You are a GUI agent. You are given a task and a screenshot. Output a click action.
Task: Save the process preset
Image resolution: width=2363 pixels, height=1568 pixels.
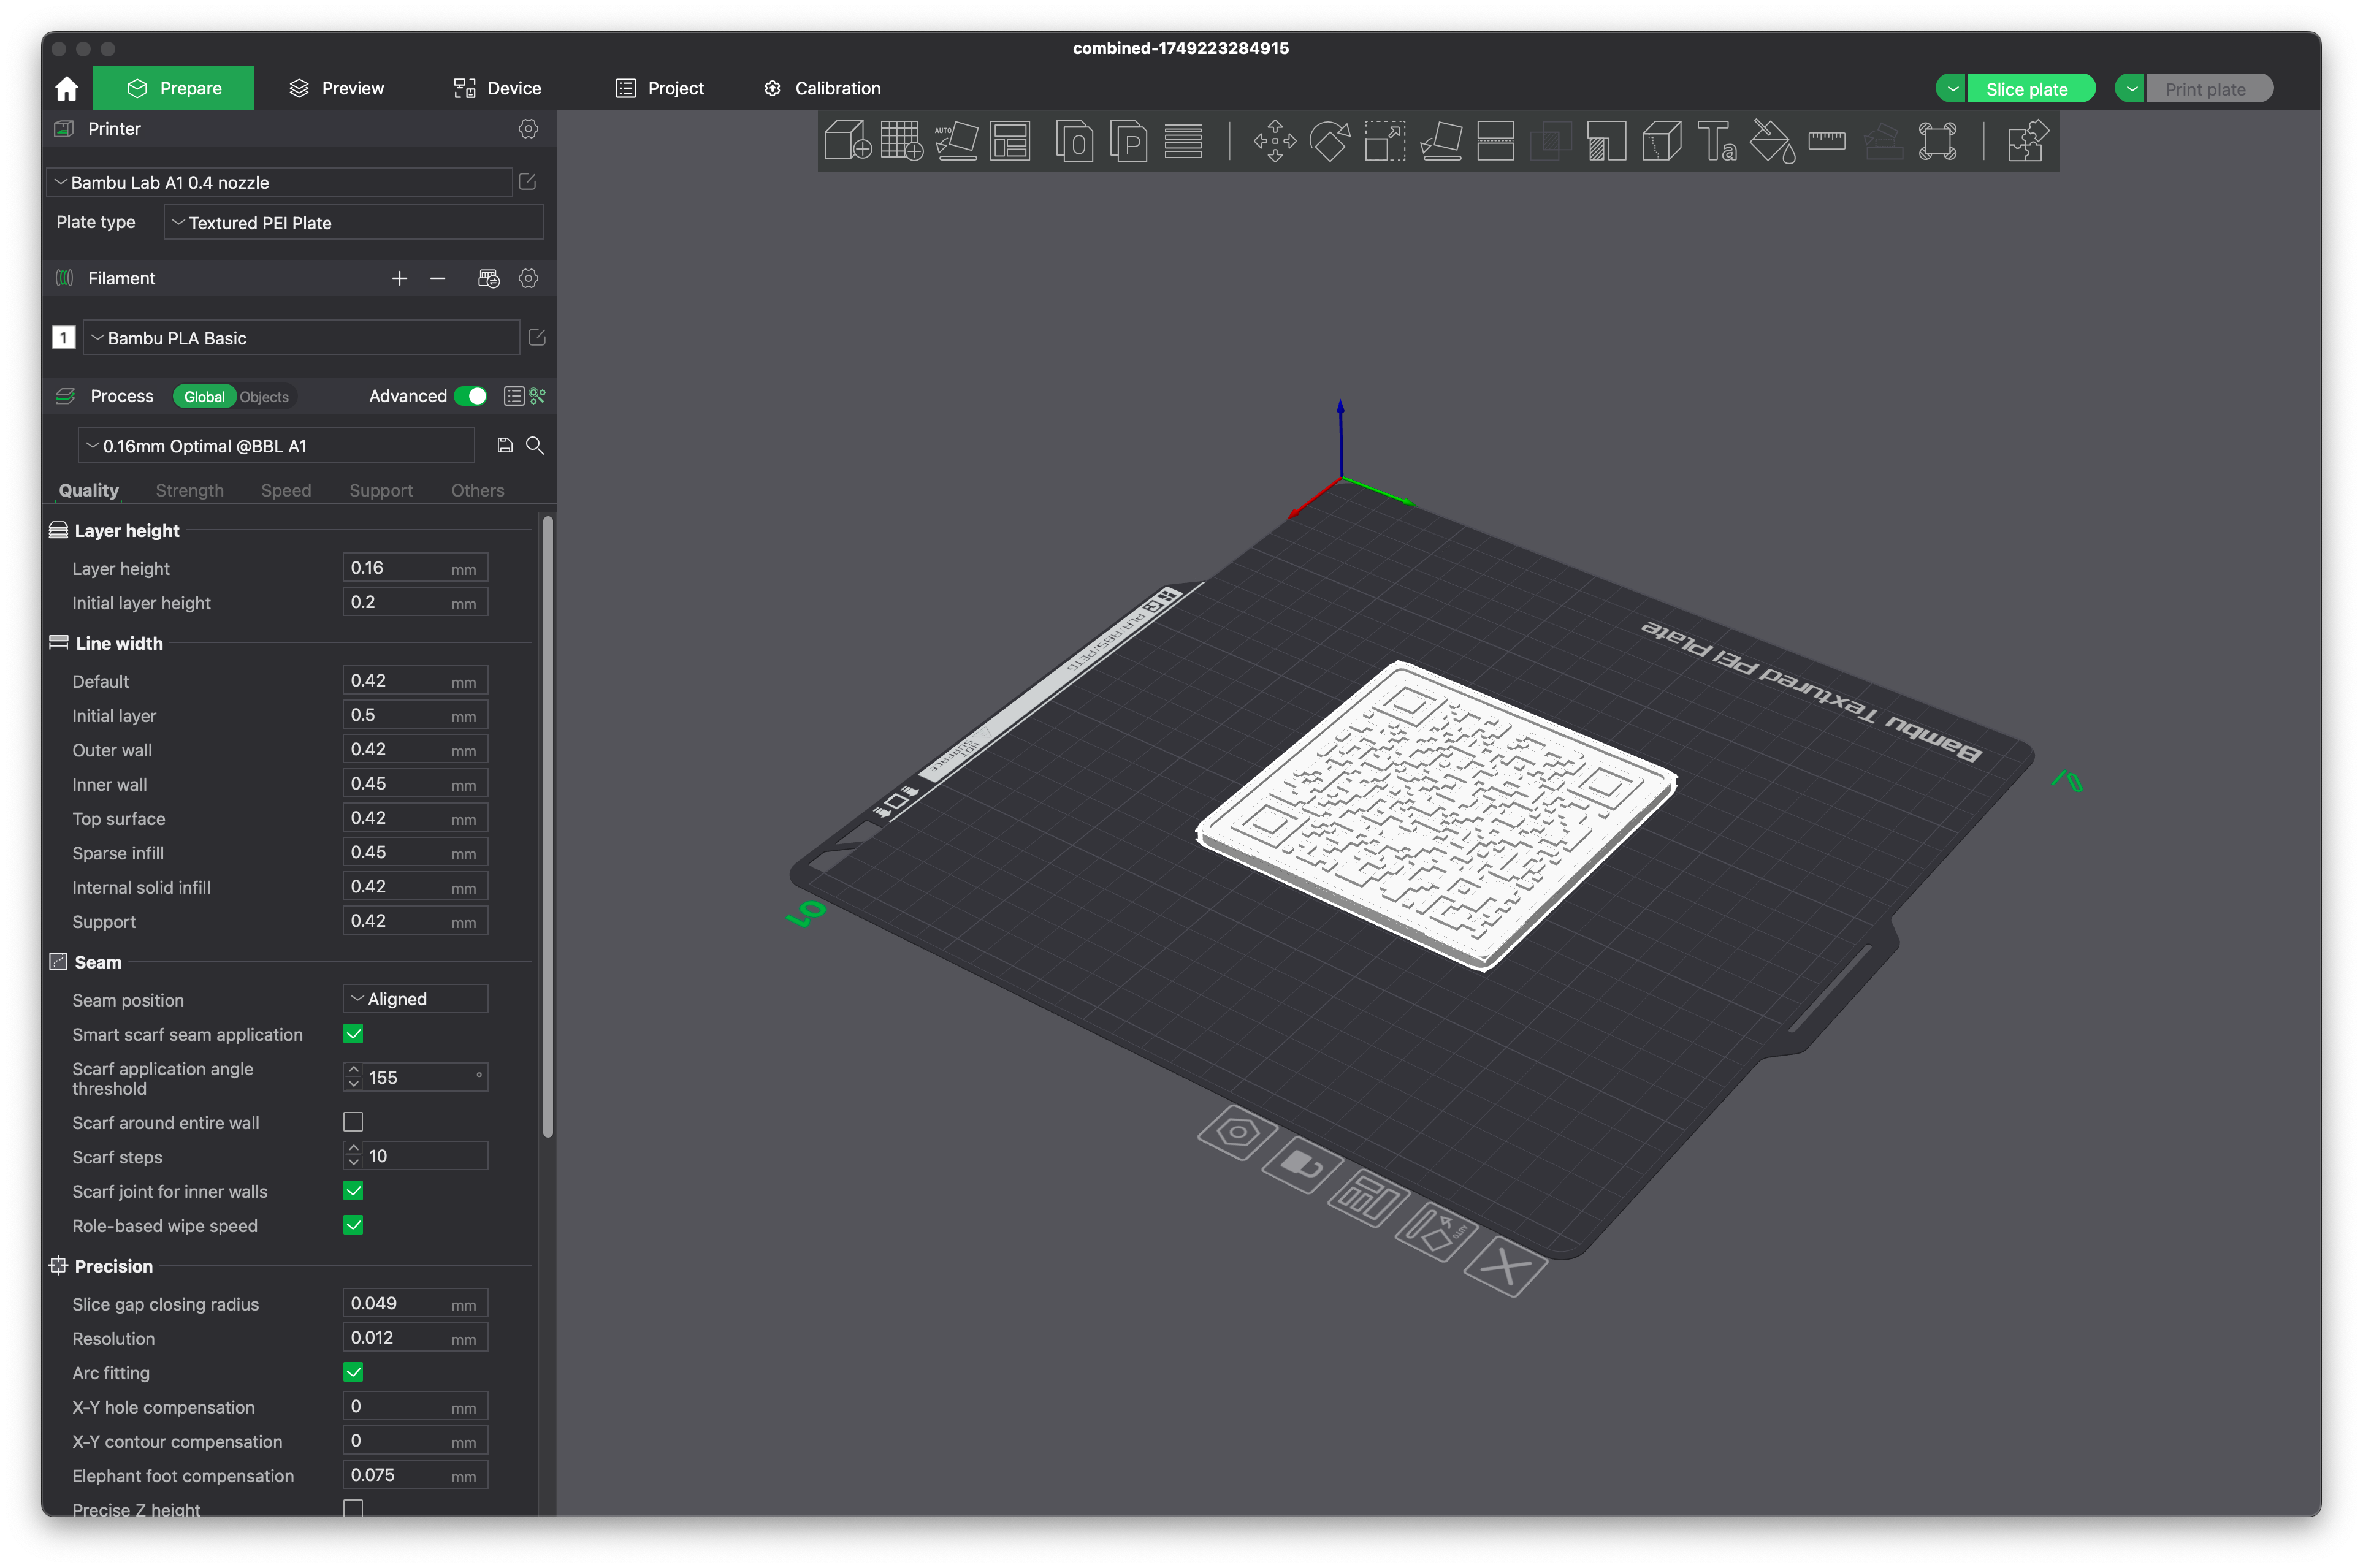pos(505,446)
